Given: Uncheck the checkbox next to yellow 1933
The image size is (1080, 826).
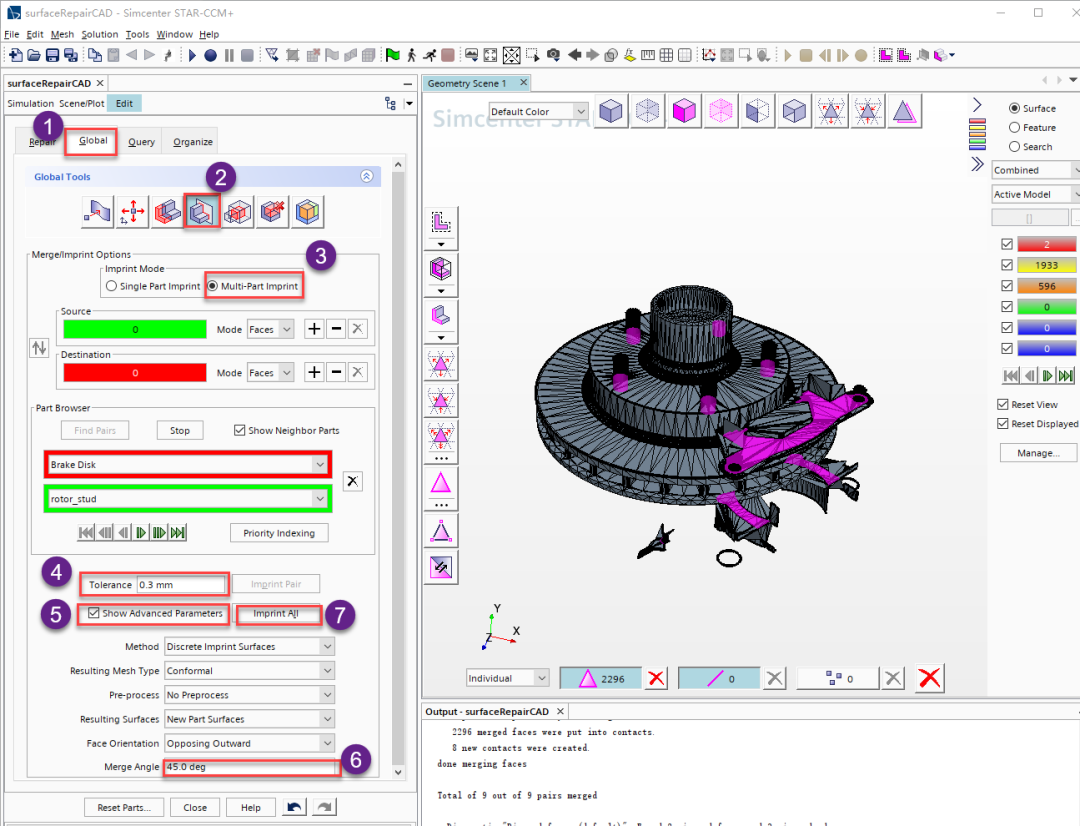Looking at the screenshot, I should (x=1007, y=265).
